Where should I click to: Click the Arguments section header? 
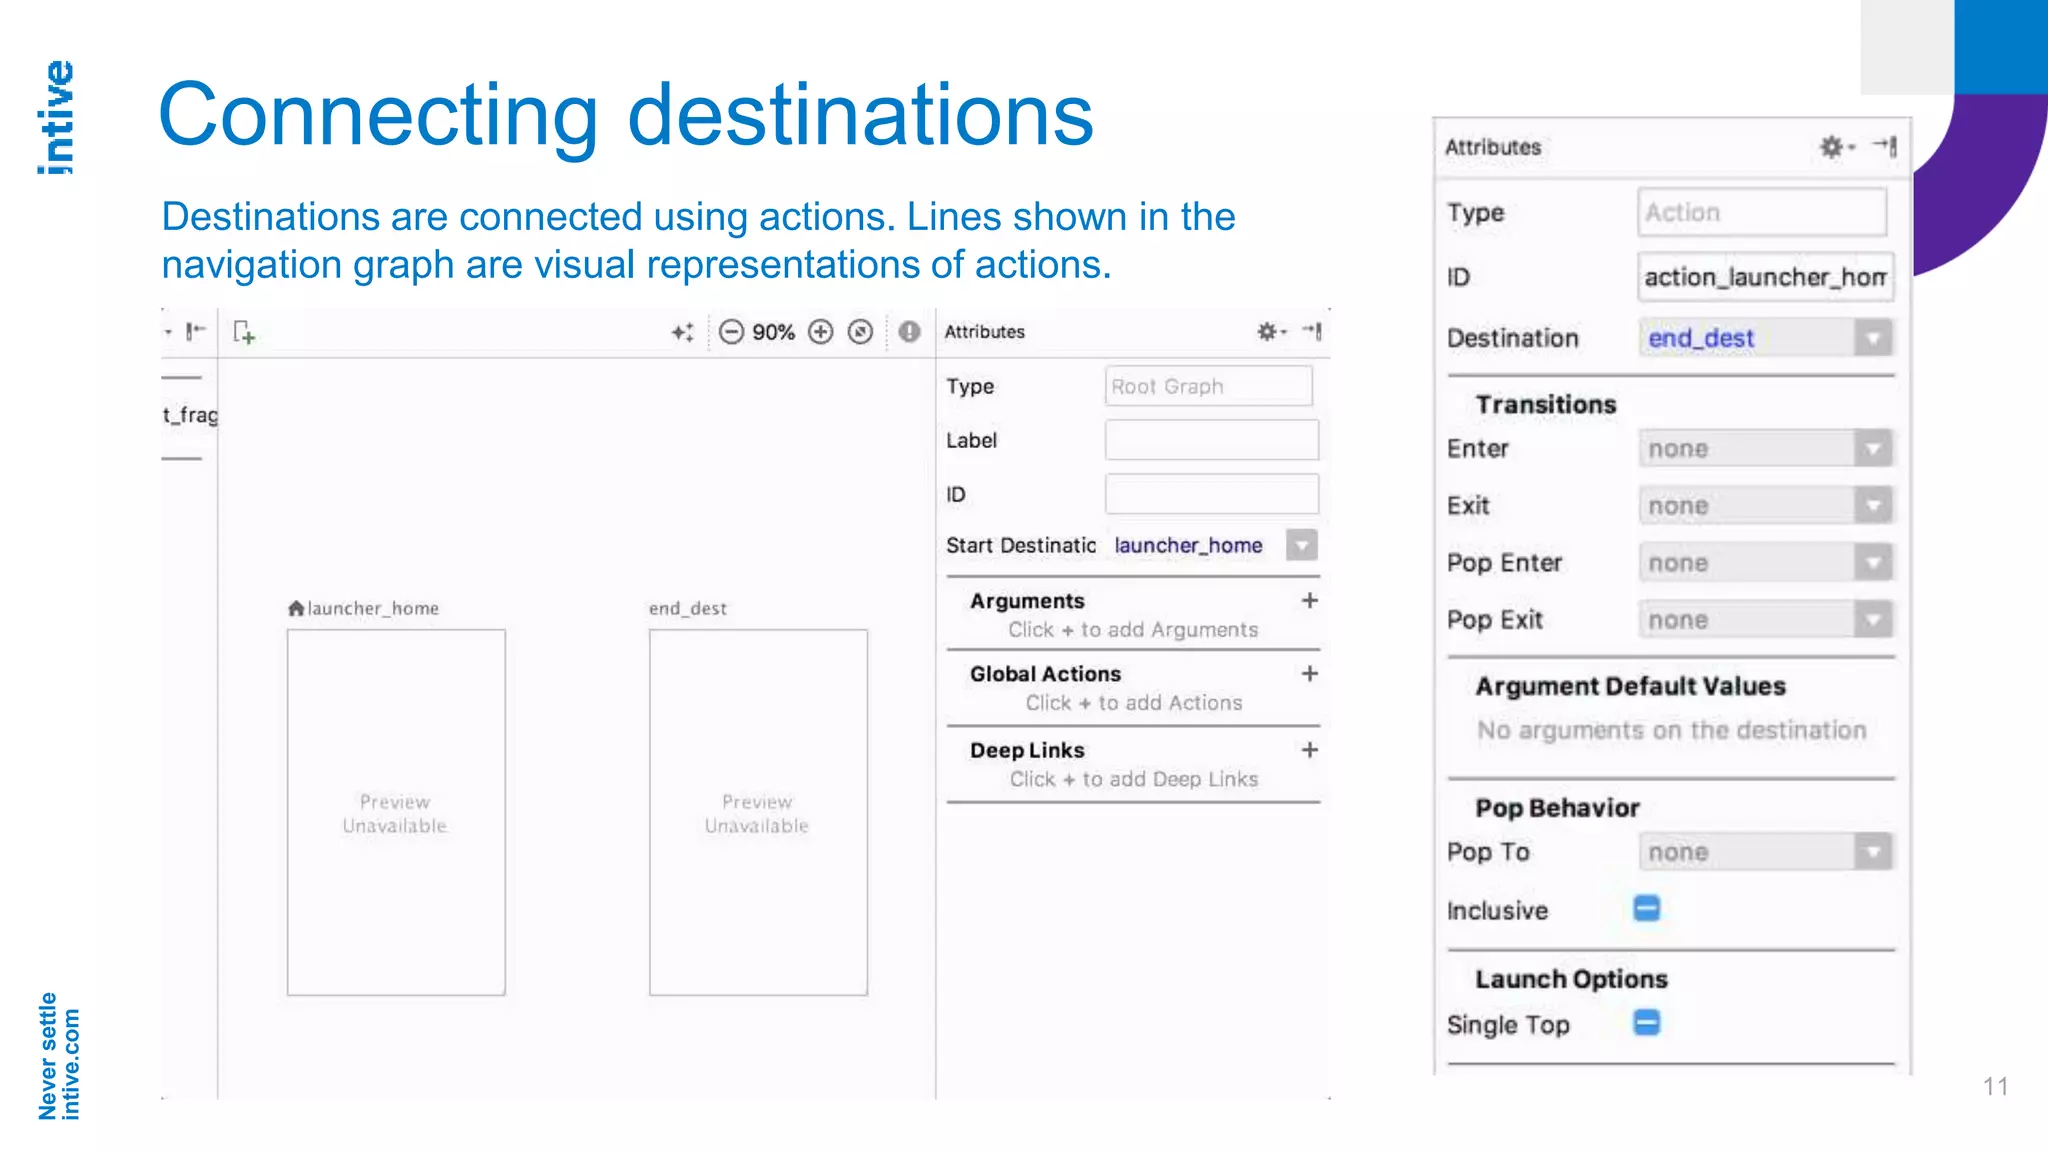pyautogui.click(x=1027, y=600)
